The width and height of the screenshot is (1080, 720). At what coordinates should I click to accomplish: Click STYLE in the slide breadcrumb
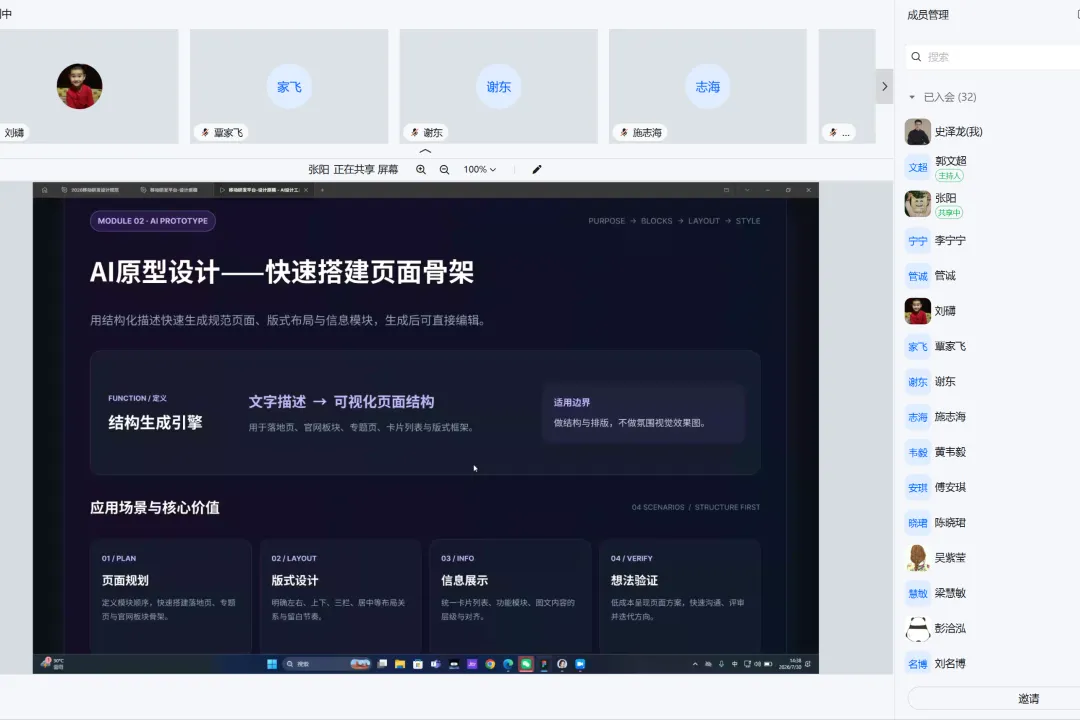(x=748, y=221)
